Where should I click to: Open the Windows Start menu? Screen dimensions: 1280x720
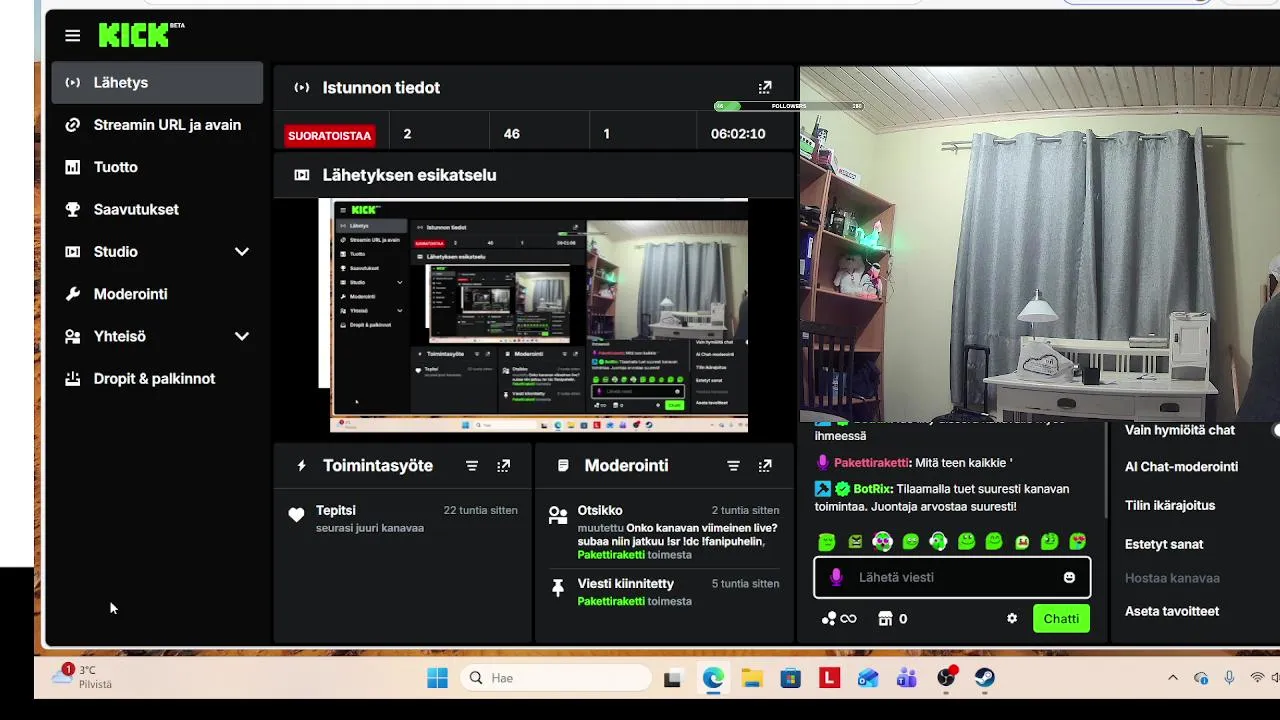tap(437, 678)
